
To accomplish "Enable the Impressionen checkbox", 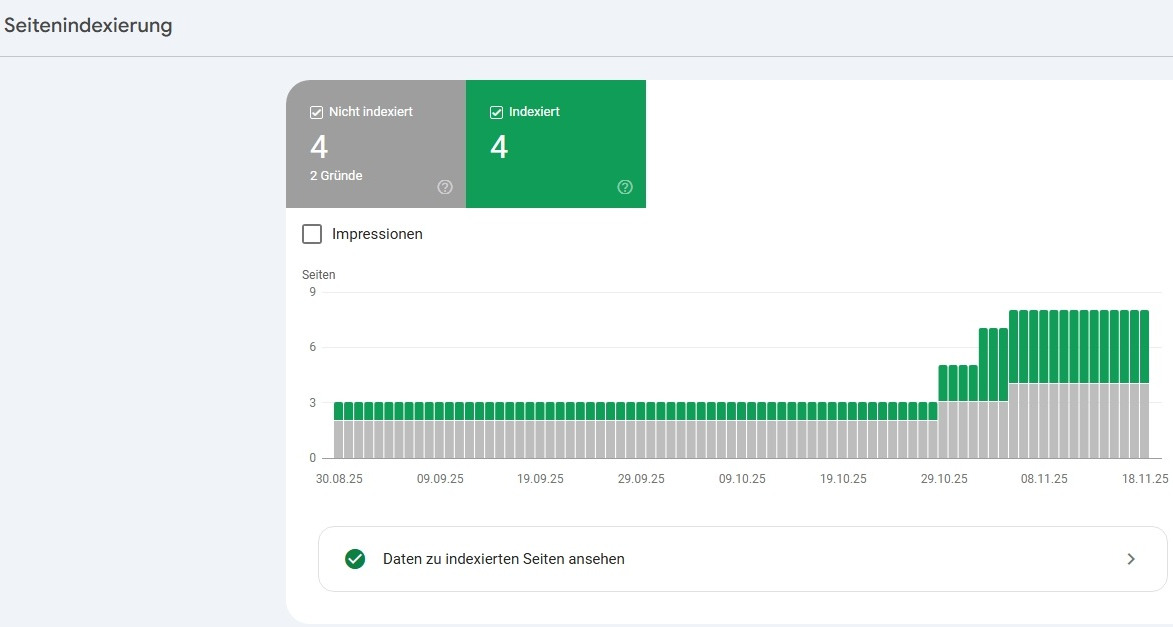I will 312,234.
